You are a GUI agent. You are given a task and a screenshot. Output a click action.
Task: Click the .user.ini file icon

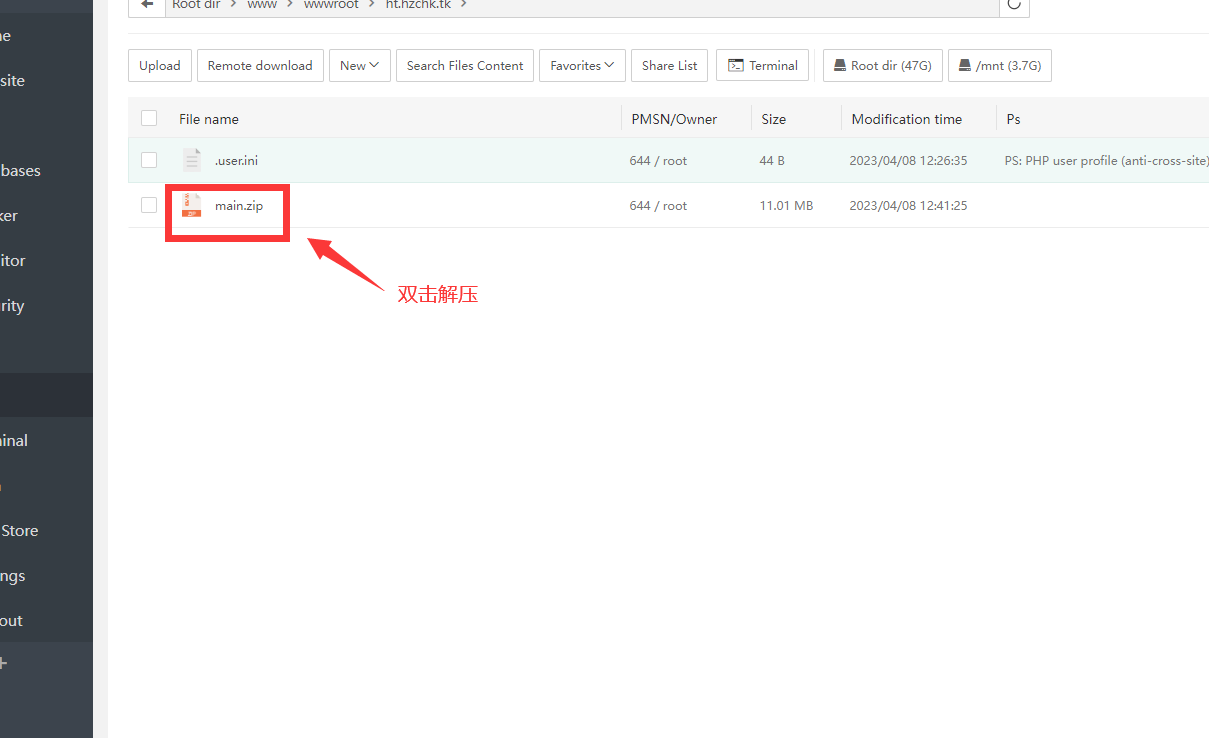click(191, 160)
